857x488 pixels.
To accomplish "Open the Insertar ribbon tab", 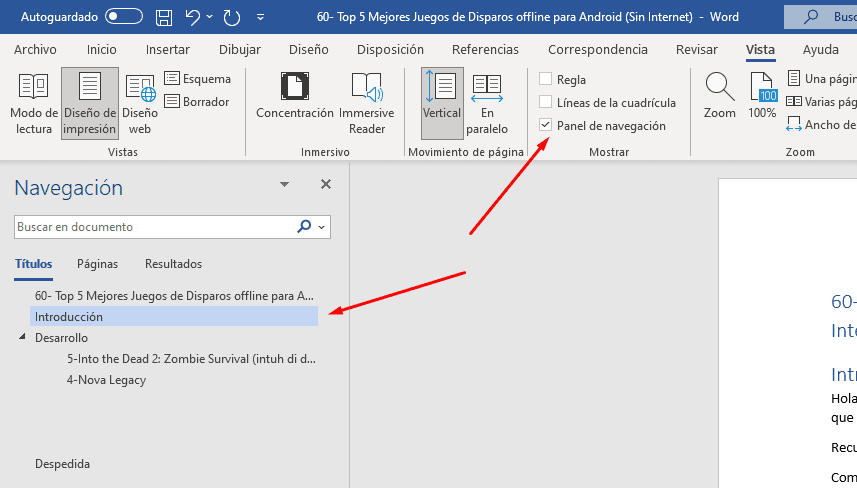I will [x=168, y=50].
